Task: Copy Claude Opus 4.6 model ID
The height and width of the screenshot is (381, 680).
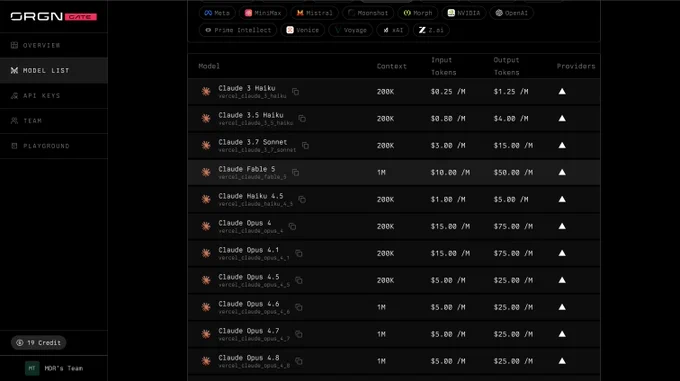Action: click(299, 307)
